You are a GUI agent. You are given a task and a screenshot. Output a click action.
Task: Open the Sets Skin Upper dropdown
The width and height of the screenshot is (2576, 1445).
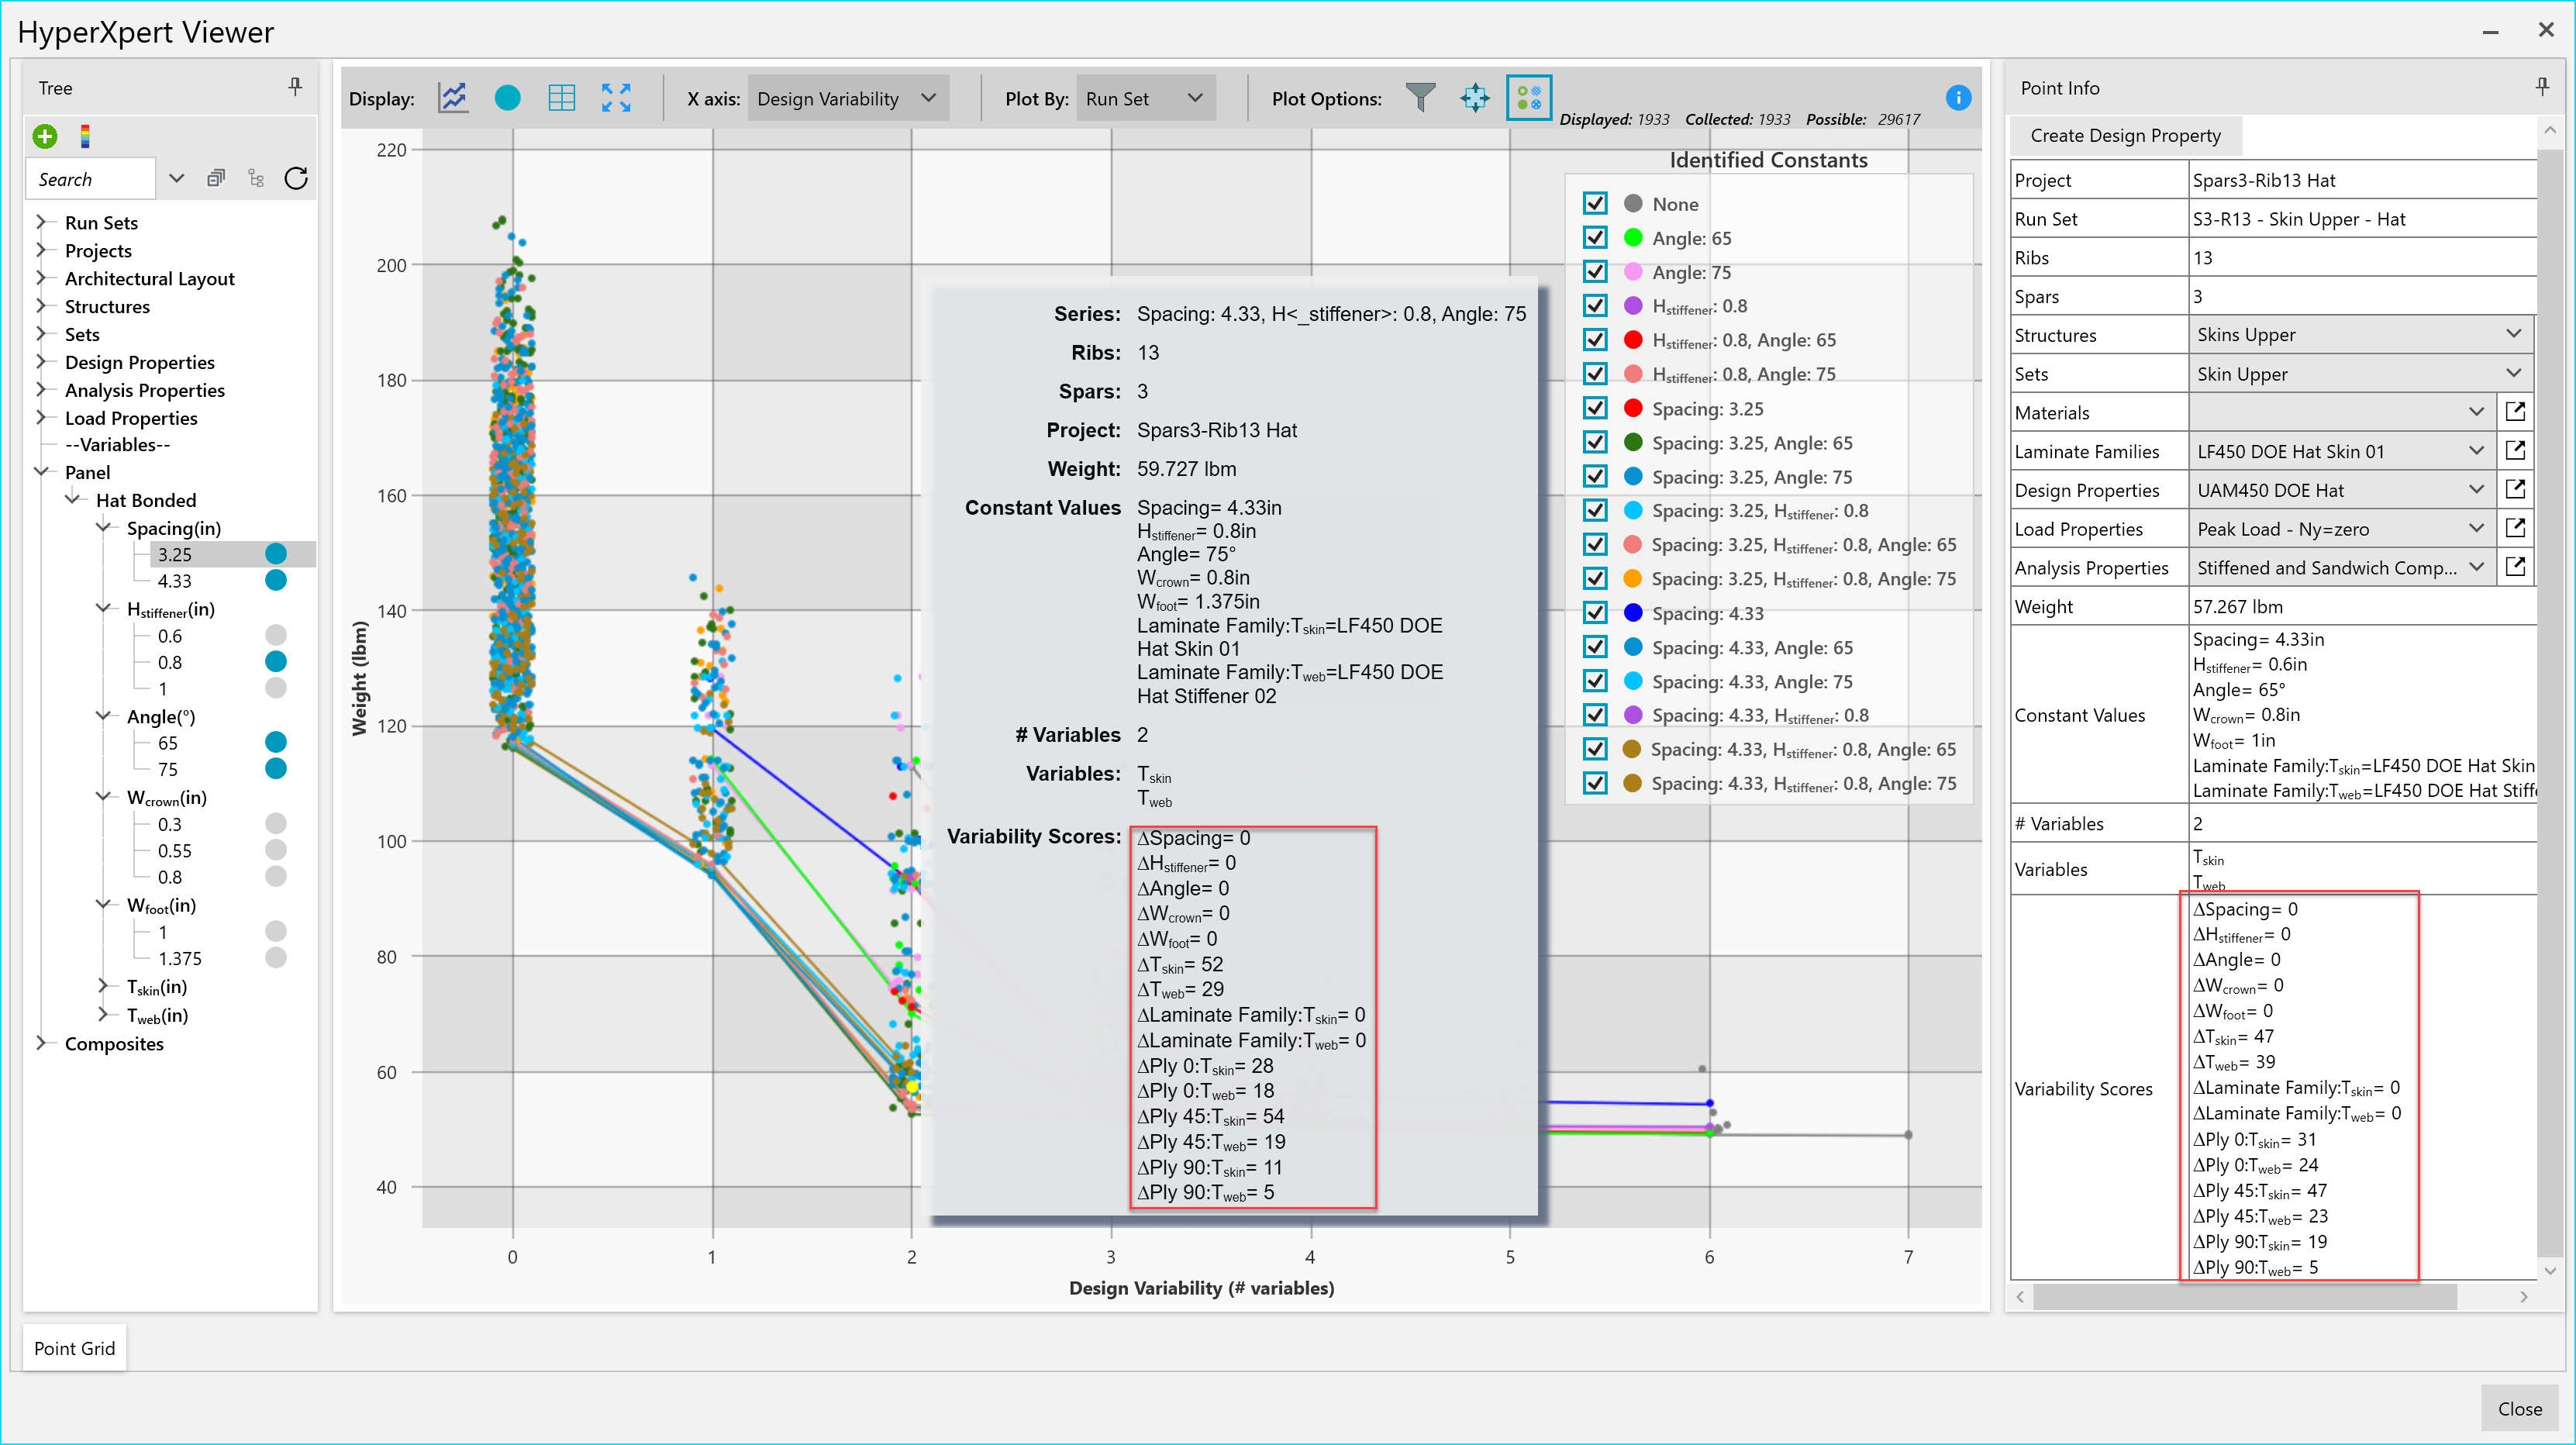(x=2360, y=373)
